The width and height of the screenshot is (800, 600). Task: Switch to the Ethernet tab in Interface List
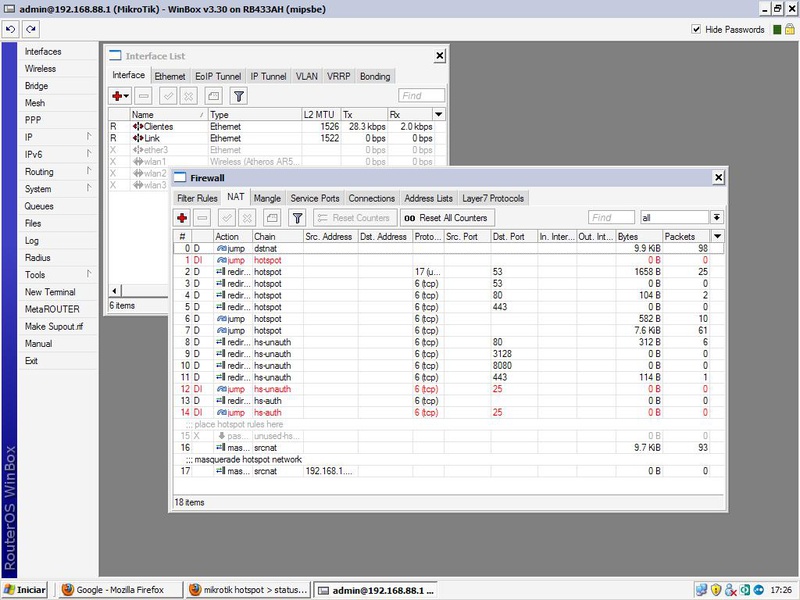tap(170, 76)
